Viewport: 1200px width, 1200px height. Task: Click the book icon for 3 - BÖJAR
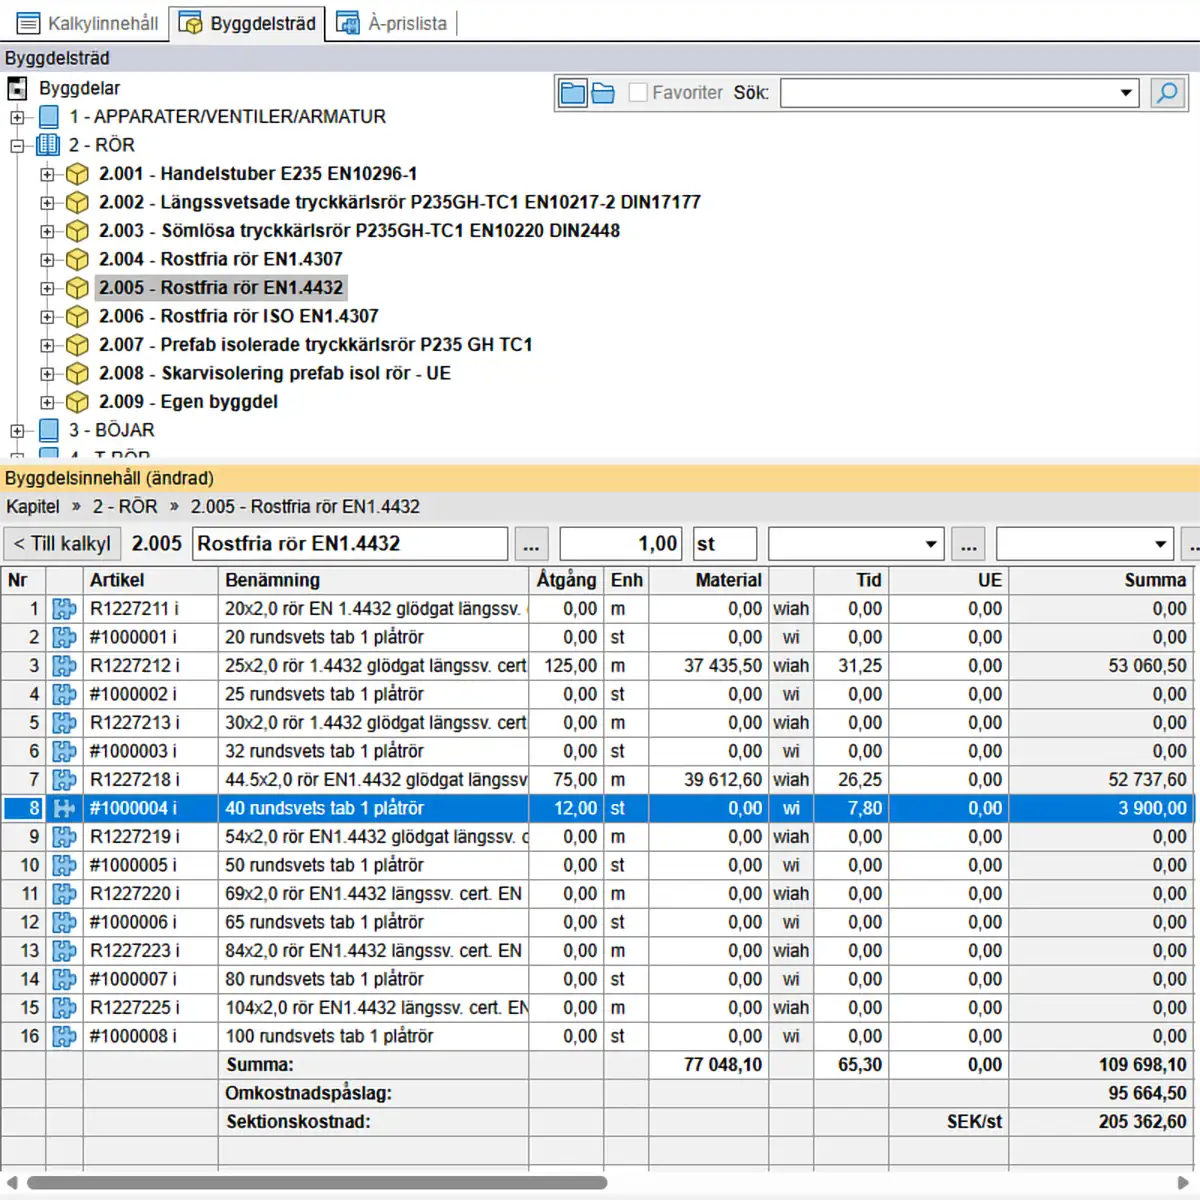(x=49, y=431)
